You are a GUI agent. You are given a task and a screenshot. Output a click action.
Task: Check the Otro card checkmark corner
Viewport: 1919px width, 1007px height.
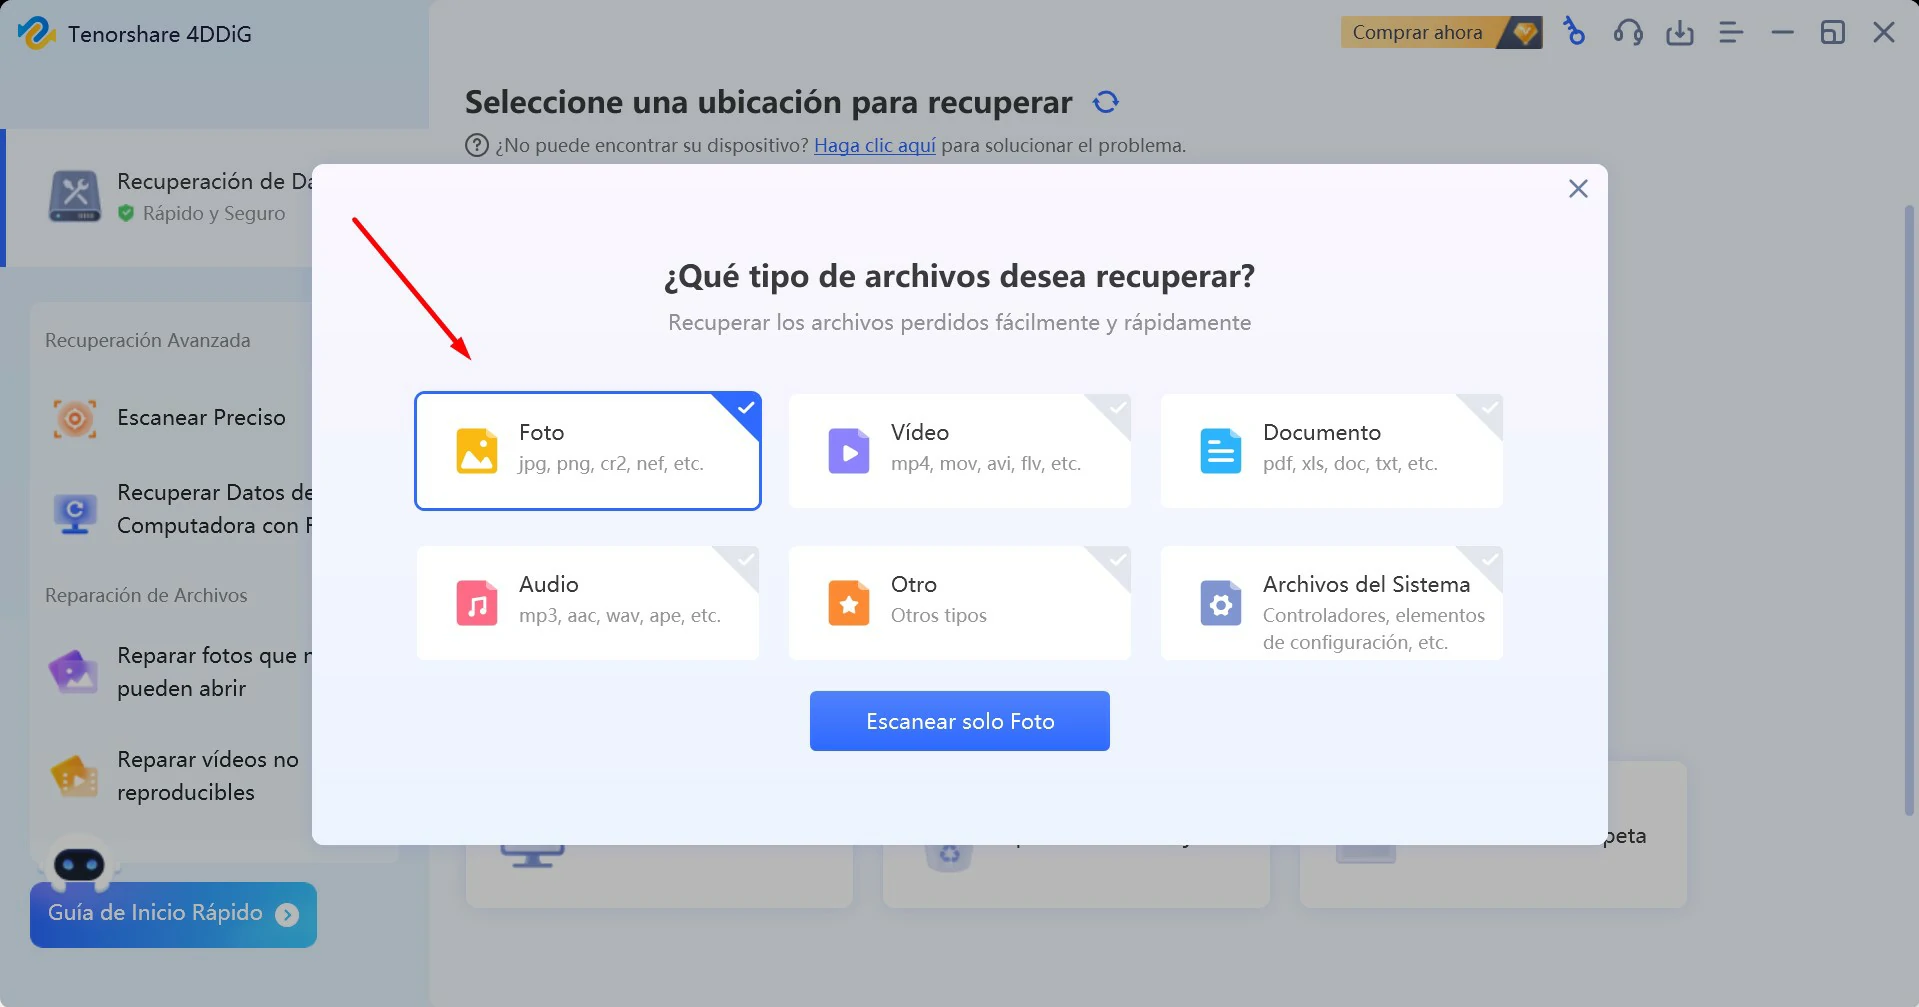(x=1117, y=560)
